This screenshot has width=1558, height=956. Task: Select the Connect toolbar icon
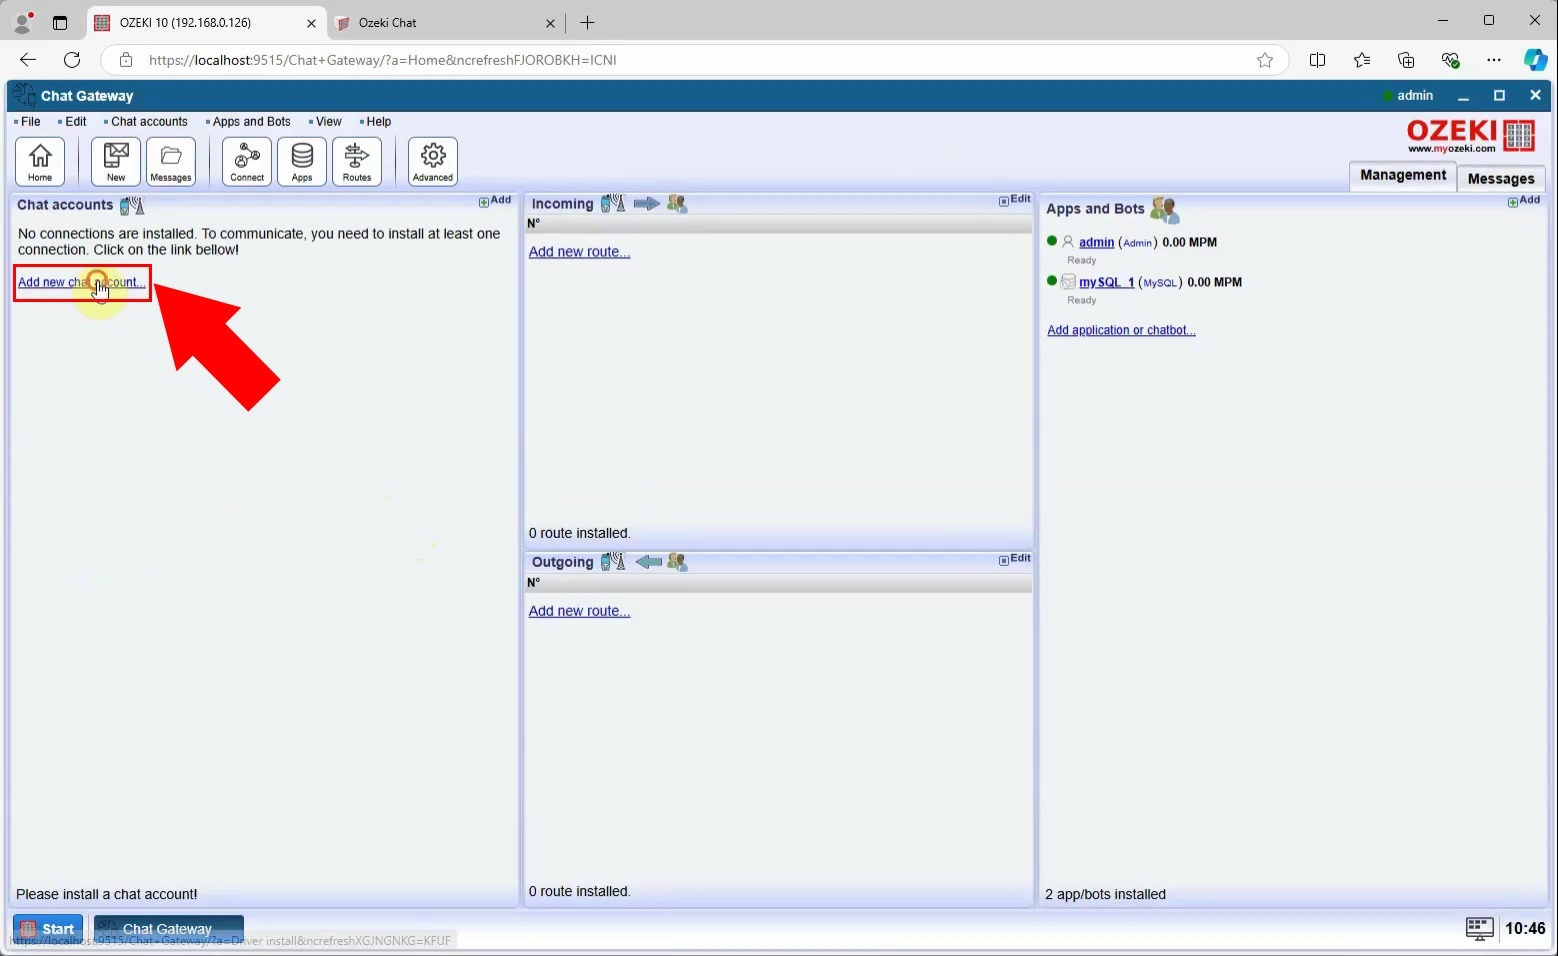click(x=247, y=161)
